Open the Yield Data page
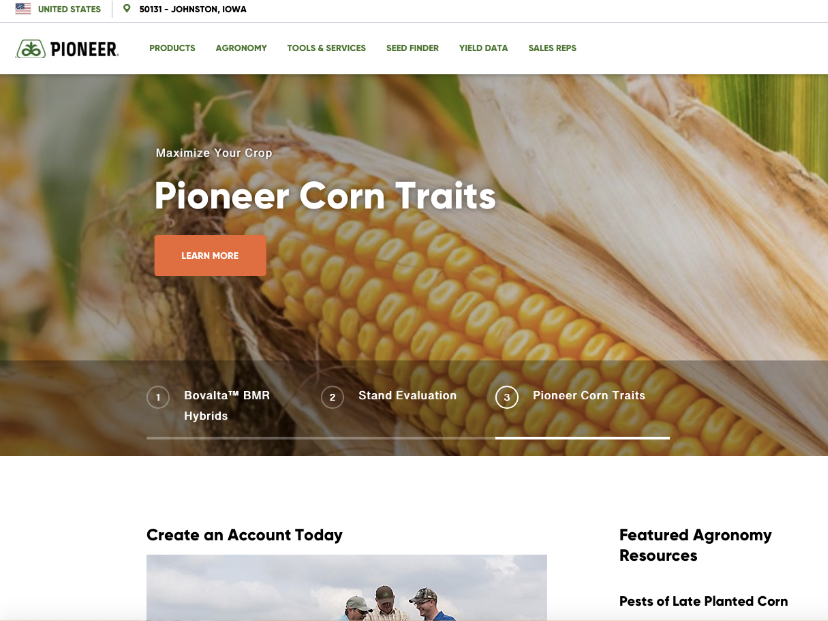The image size is (828, 621). point(483,48)
